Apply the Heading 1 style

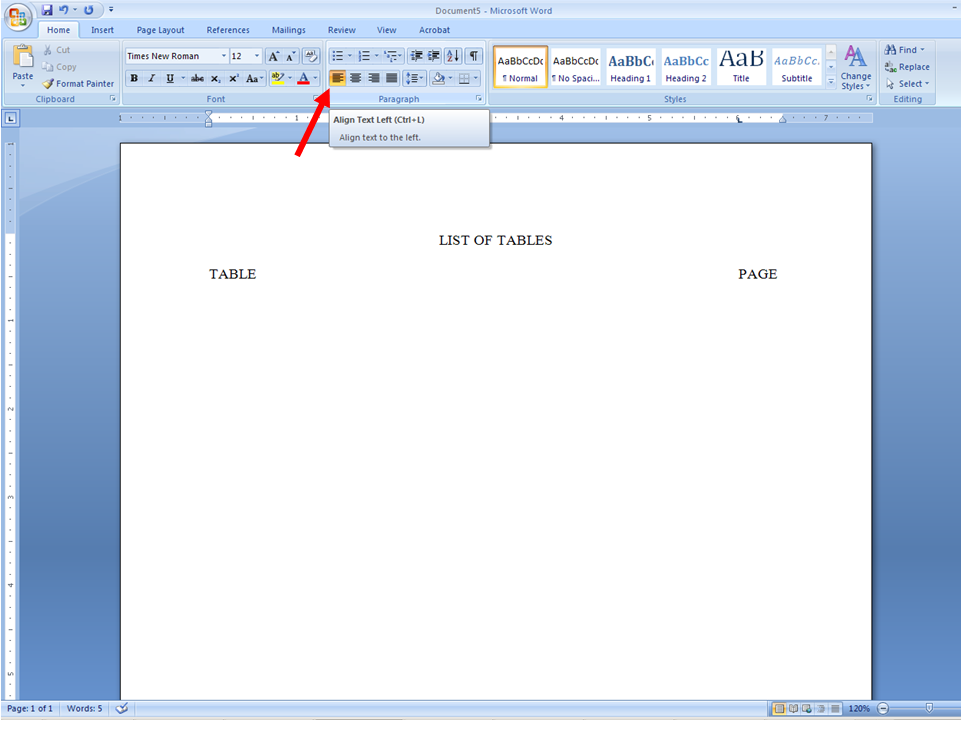pyautogui.click(x=630, y=66)
